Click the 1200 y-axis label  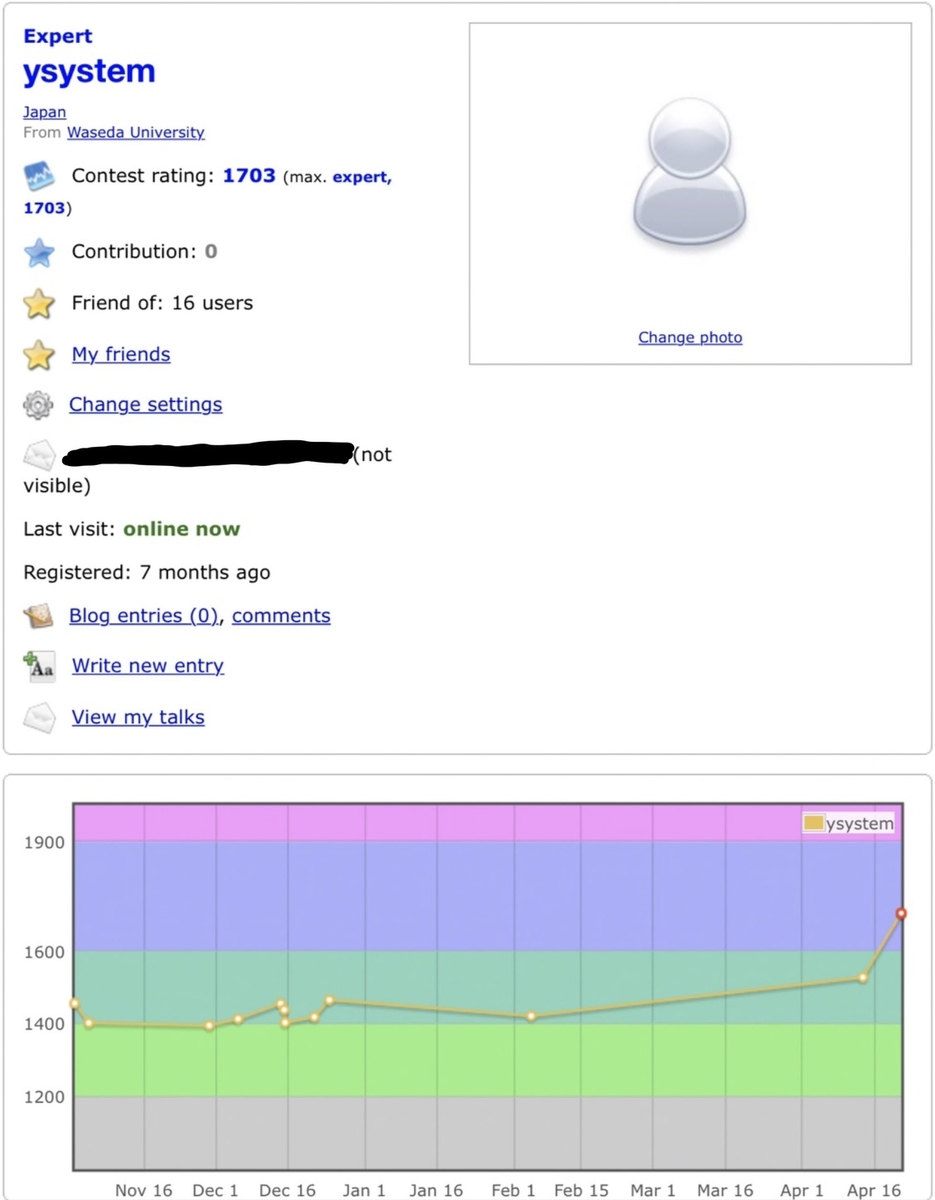(44, 1096)
